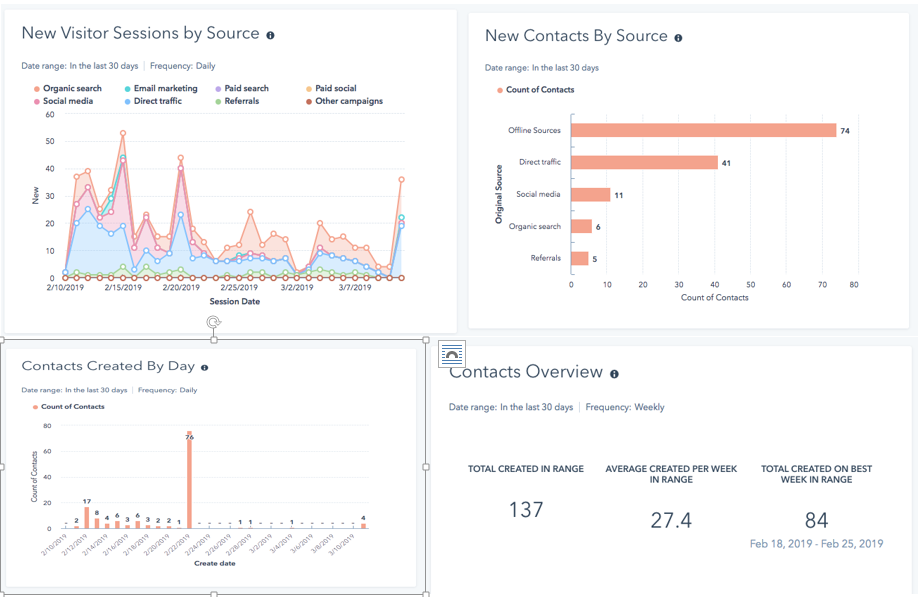The height and width of the screenshot is (597, 918).
Task: Click the rotate handle above the selected image
Action: click(213, 322)
